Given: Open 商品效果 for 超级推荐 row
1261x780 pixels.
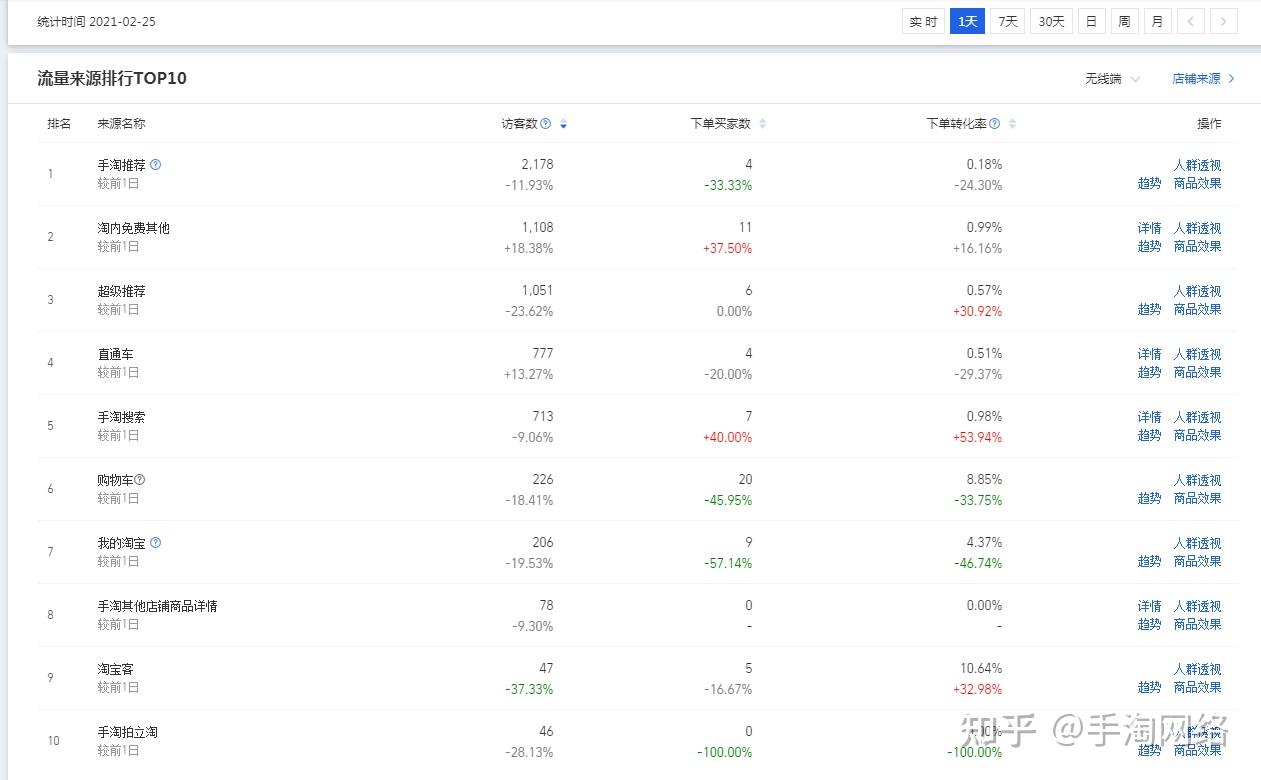Looking at the screenshot, I should point(1197,310).
